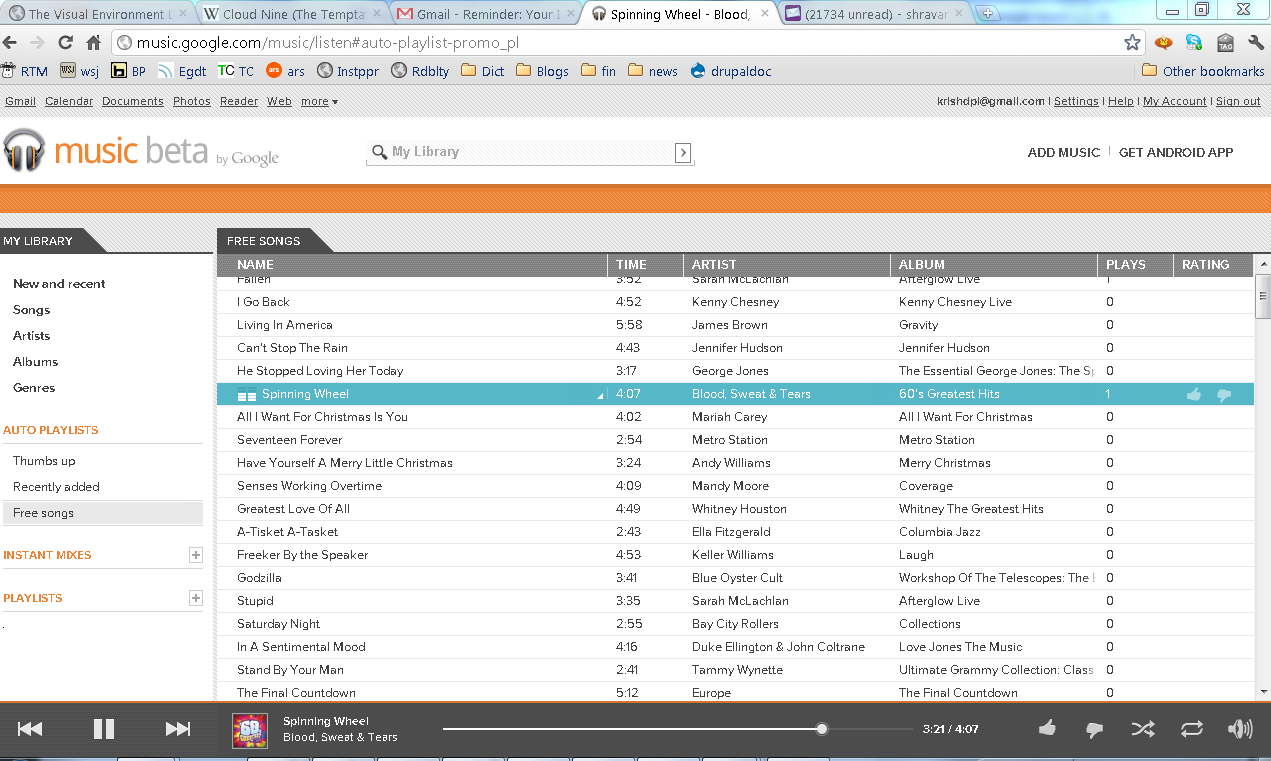Open the Thumbs up auto playlist
This screenshot has width=1271, height=761.
(44, 461)
